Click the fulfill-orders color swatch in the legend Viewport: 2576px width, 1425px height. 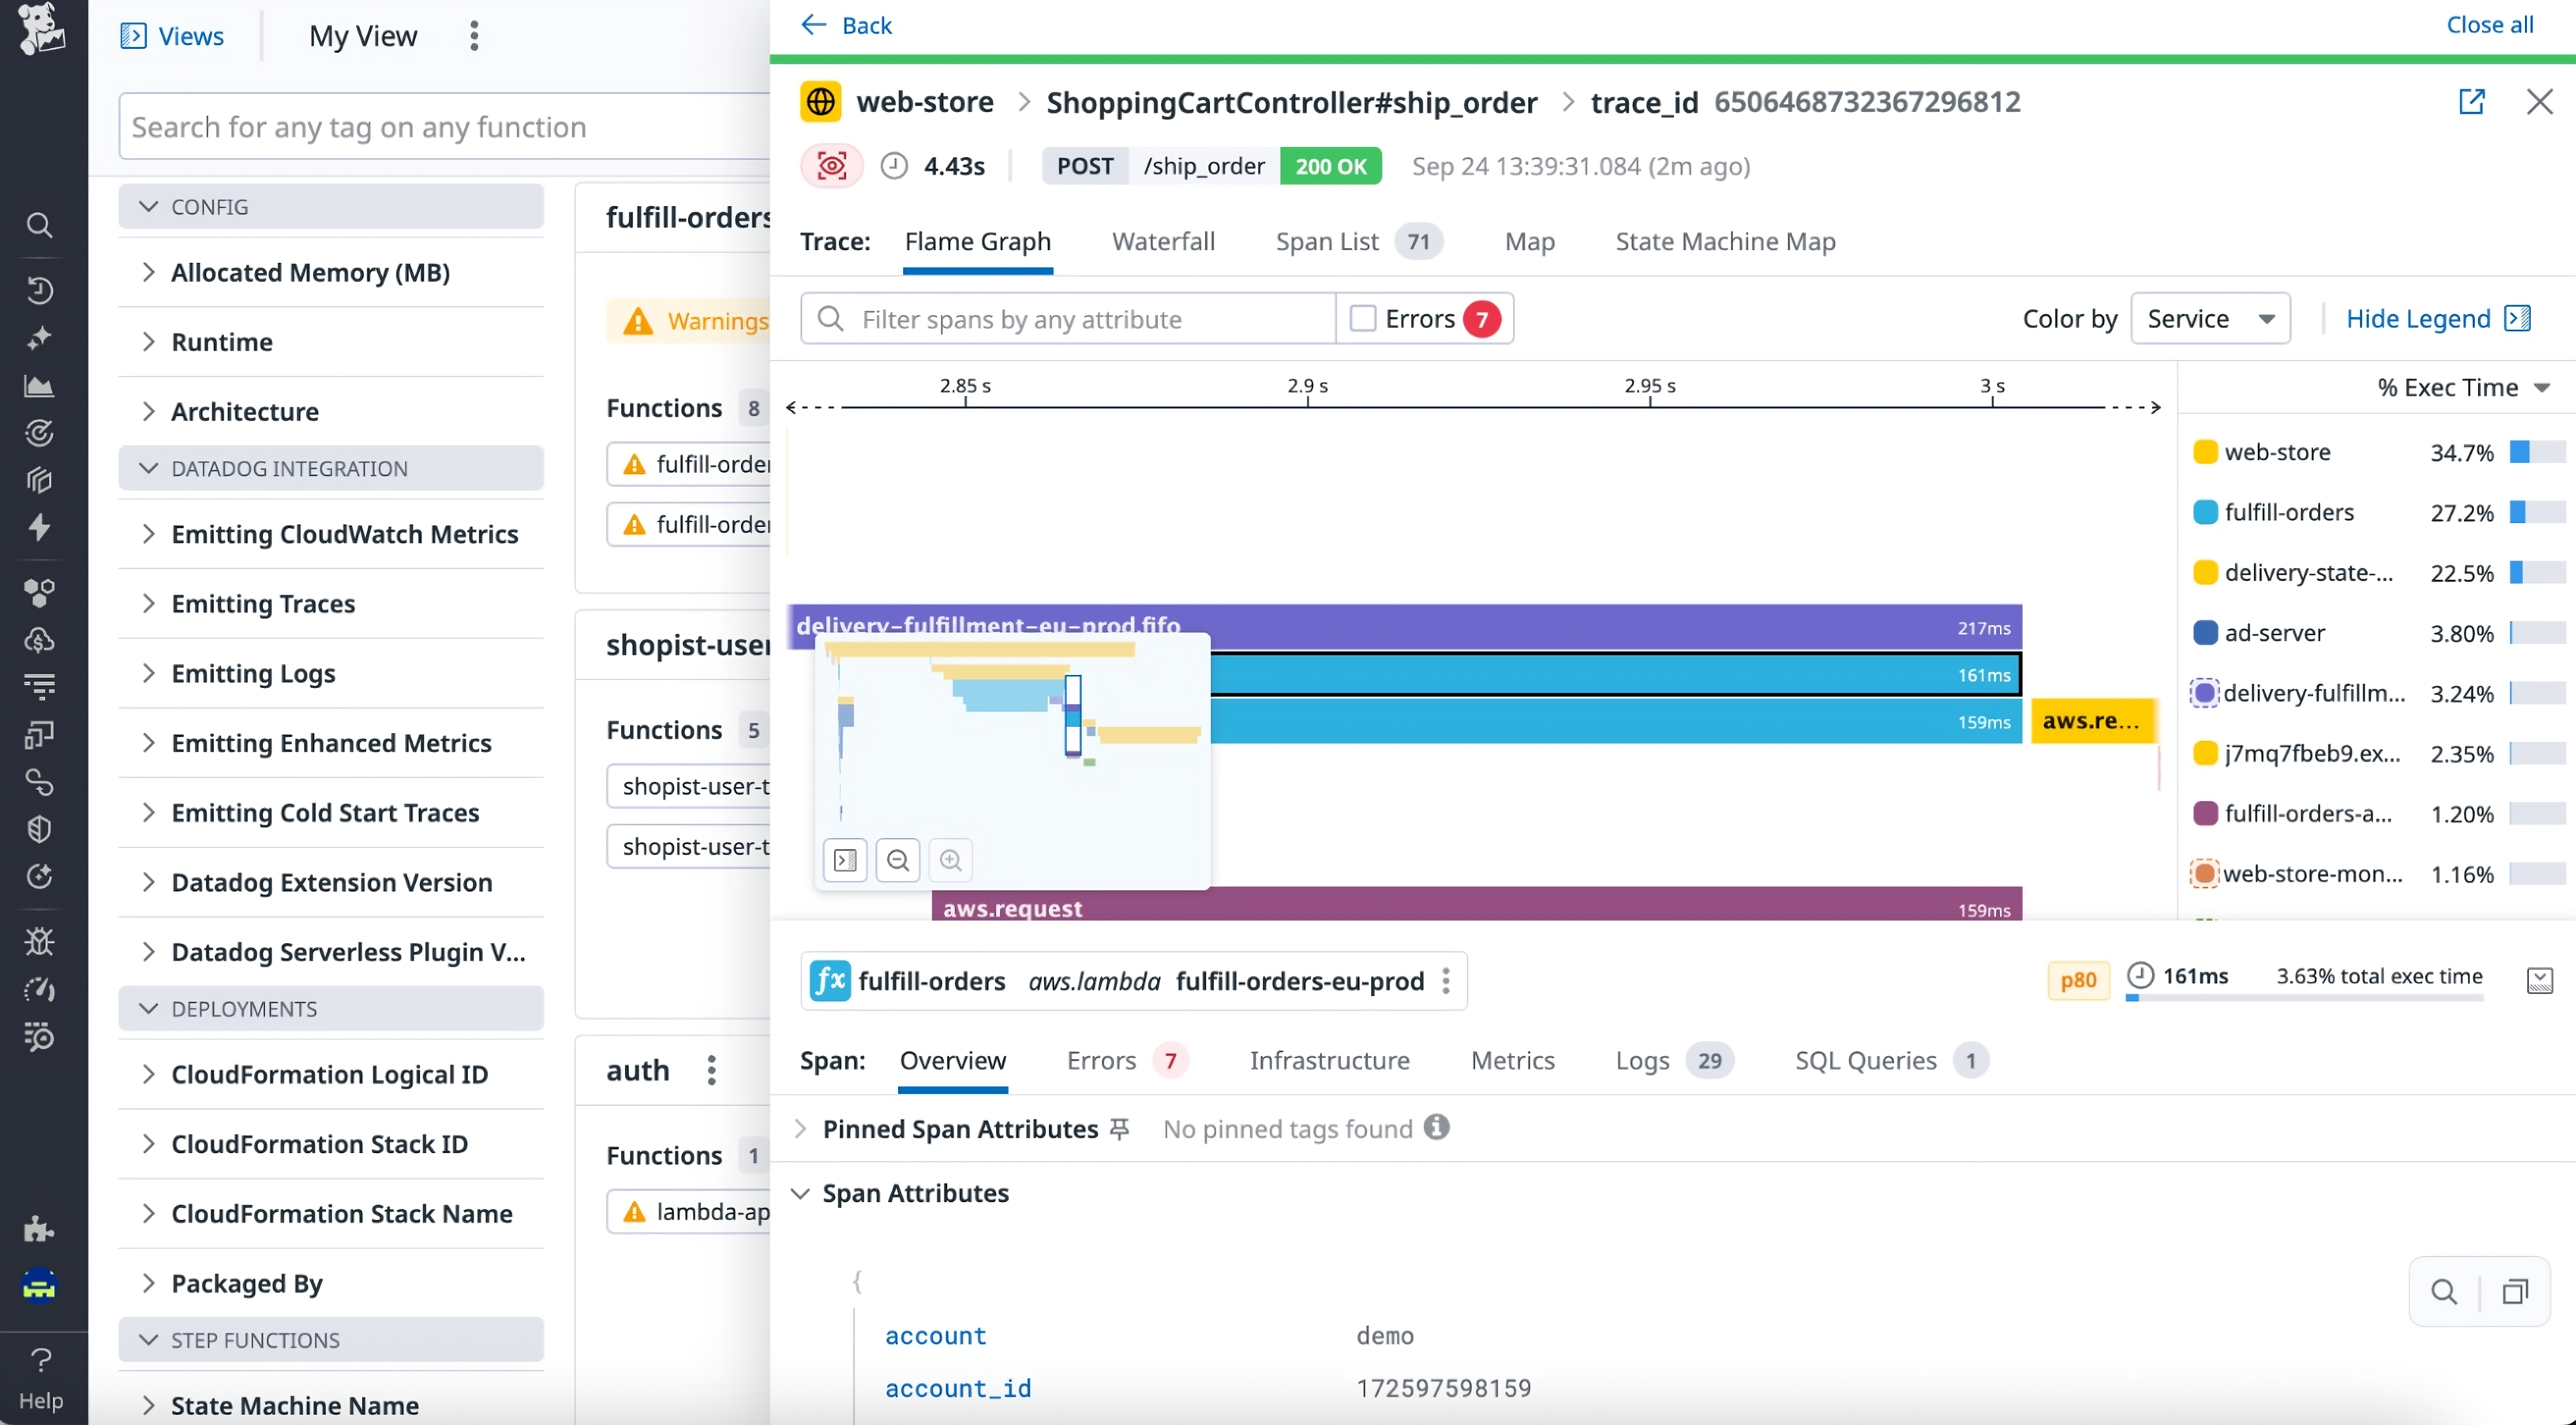point(2207,512)
